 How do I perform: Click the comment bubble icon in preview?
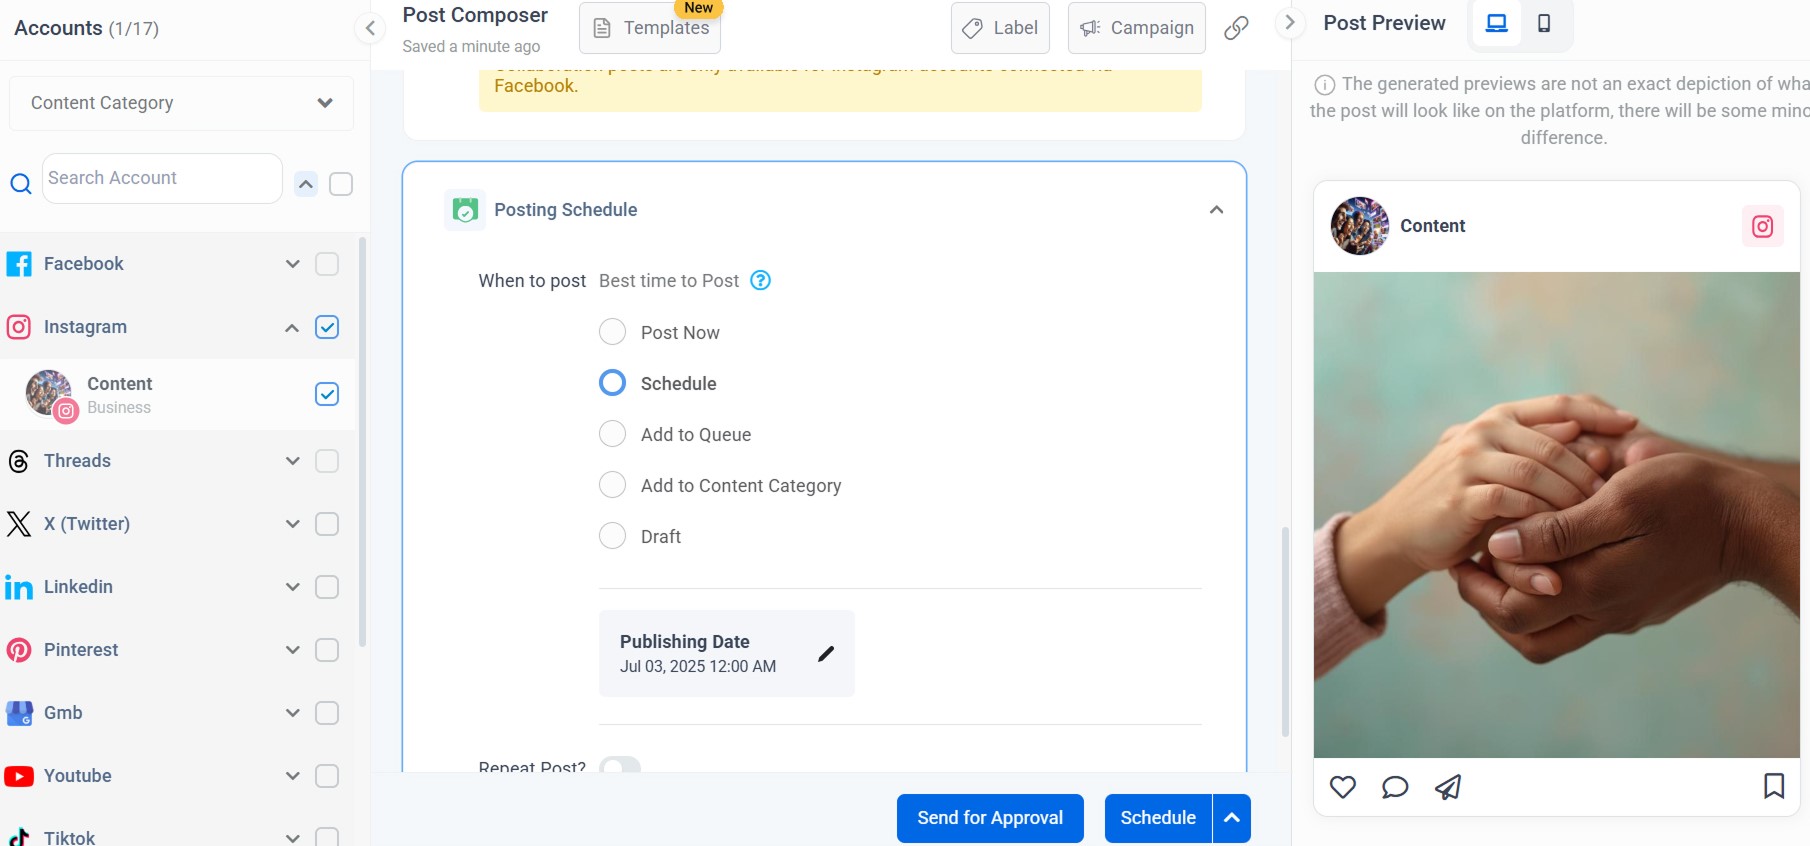tap(1395, 787)
